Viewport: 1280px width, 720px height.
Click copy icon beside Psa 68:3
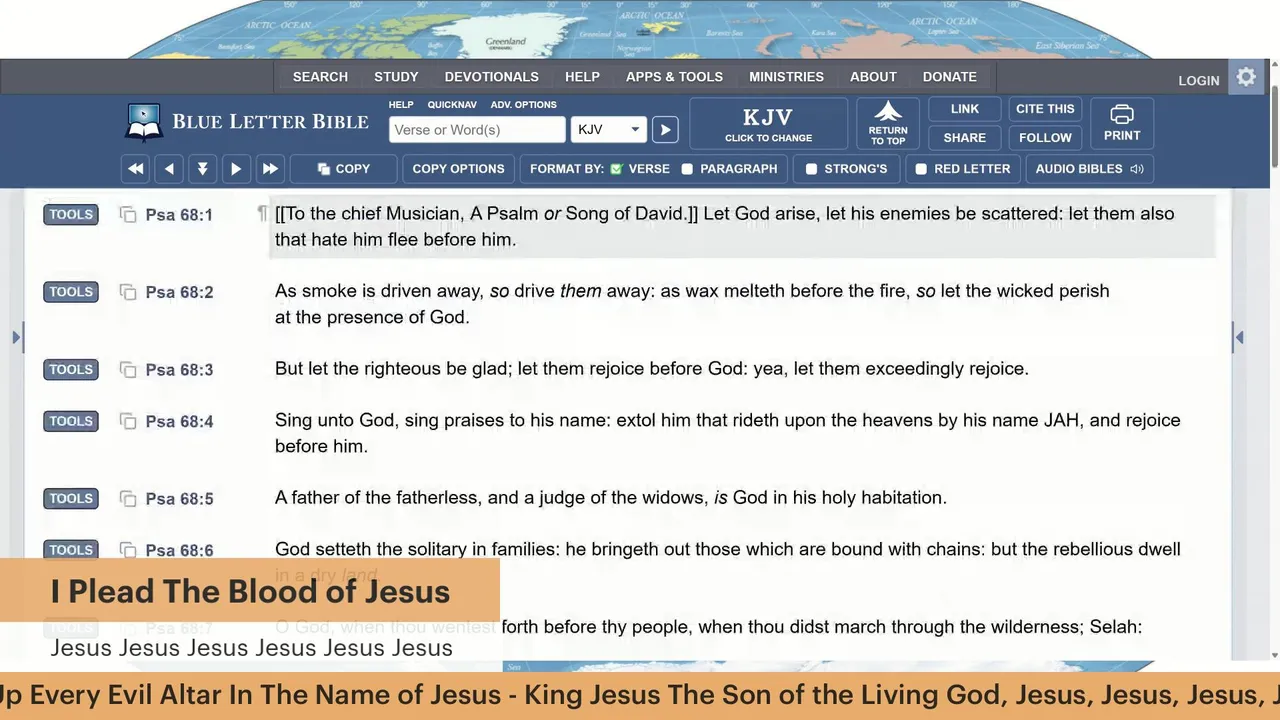pyautogui.click(x=128, y=370)
